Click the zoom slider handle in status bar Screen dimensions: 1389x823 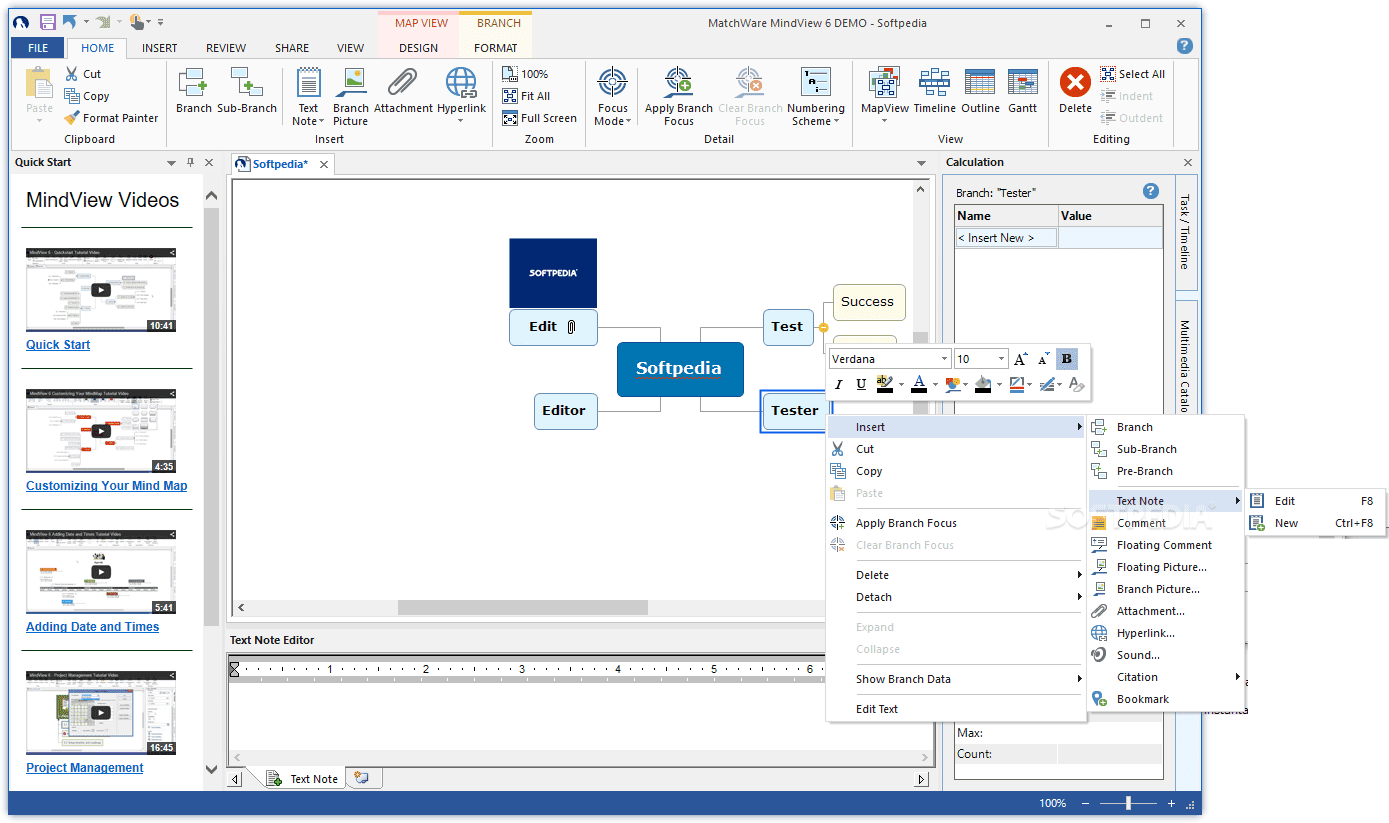[1128, 803]
